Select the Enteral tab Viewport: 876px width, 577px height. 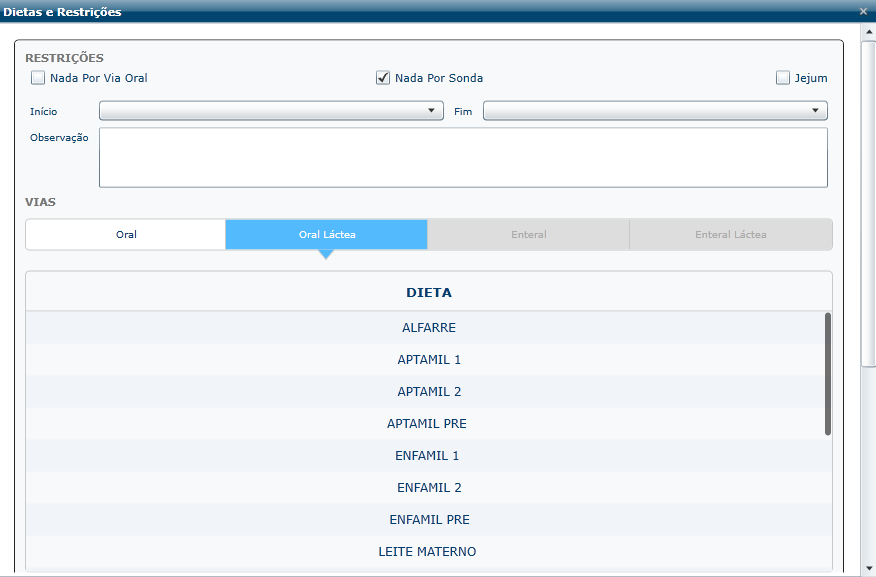pyautogui.click(x=529, y=235)
